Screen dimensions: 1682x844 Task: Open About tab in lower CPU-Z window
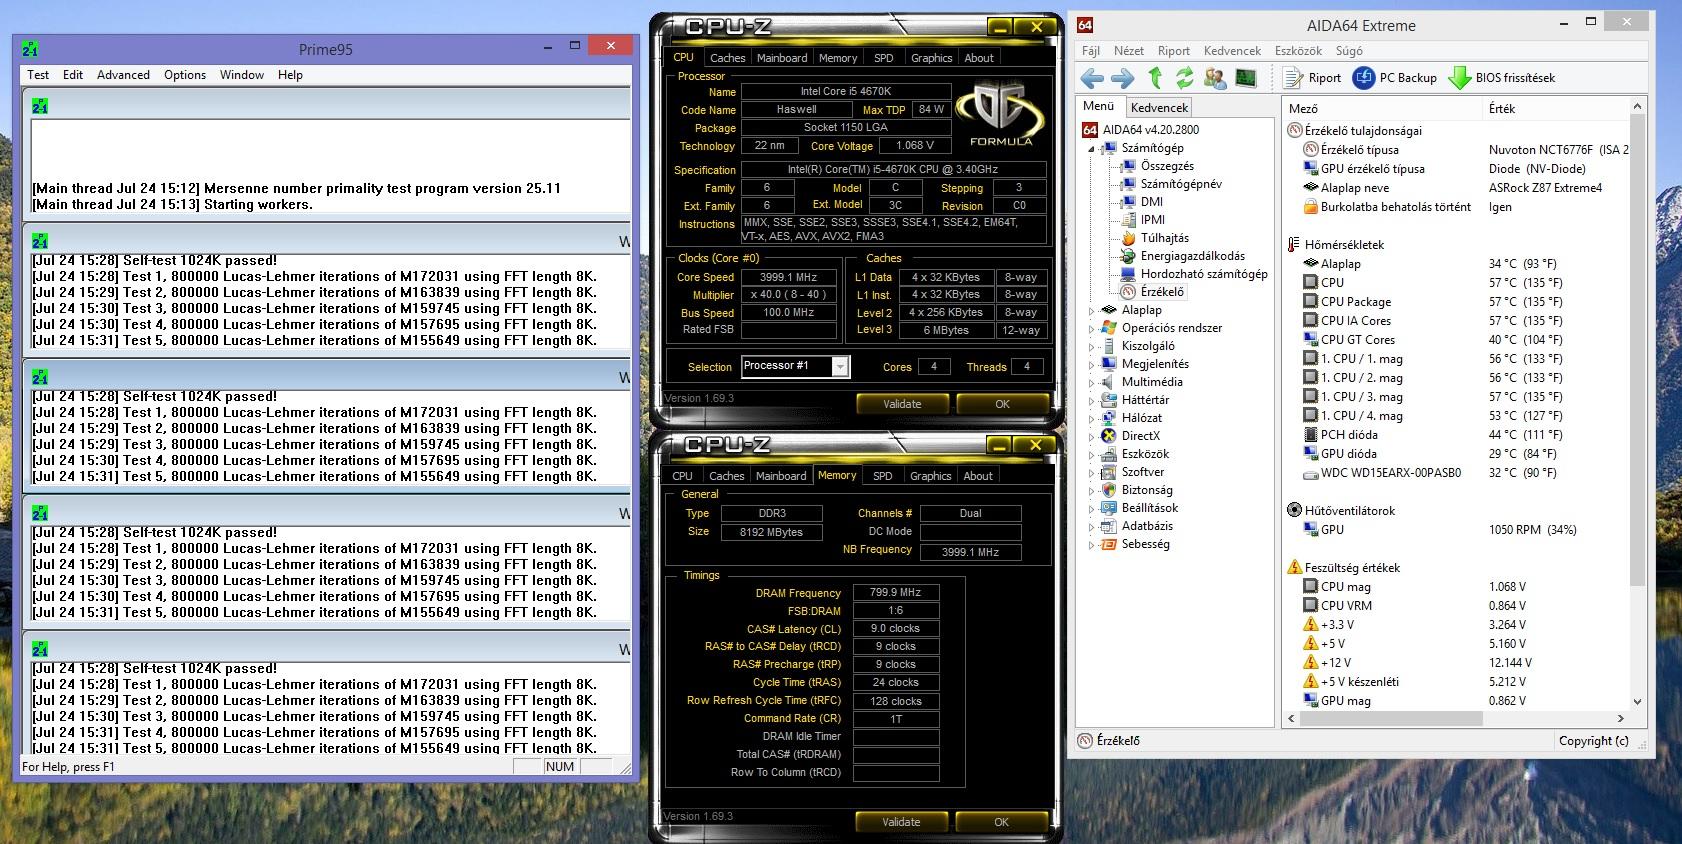(x=978, y=476)
